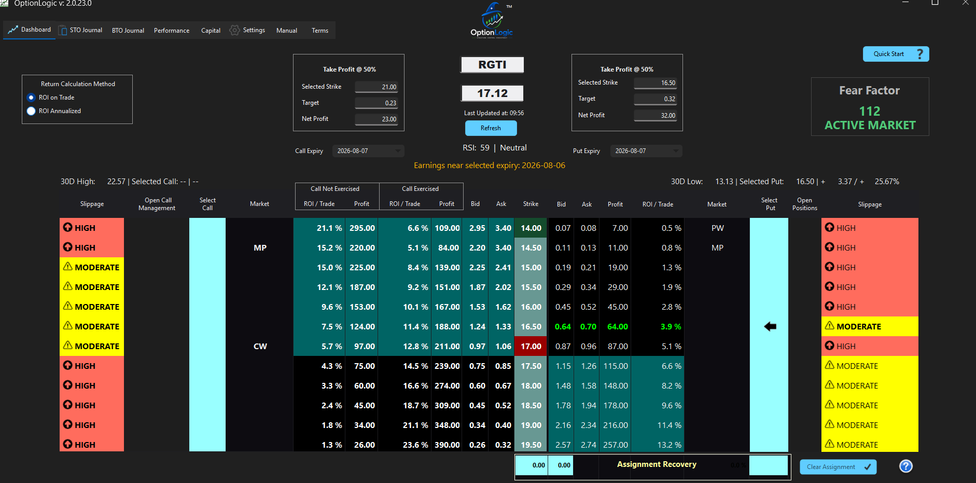Click the Clear Assignment button
The height and width of the screenshot is (483, 976).
click(x=838, y=467)
